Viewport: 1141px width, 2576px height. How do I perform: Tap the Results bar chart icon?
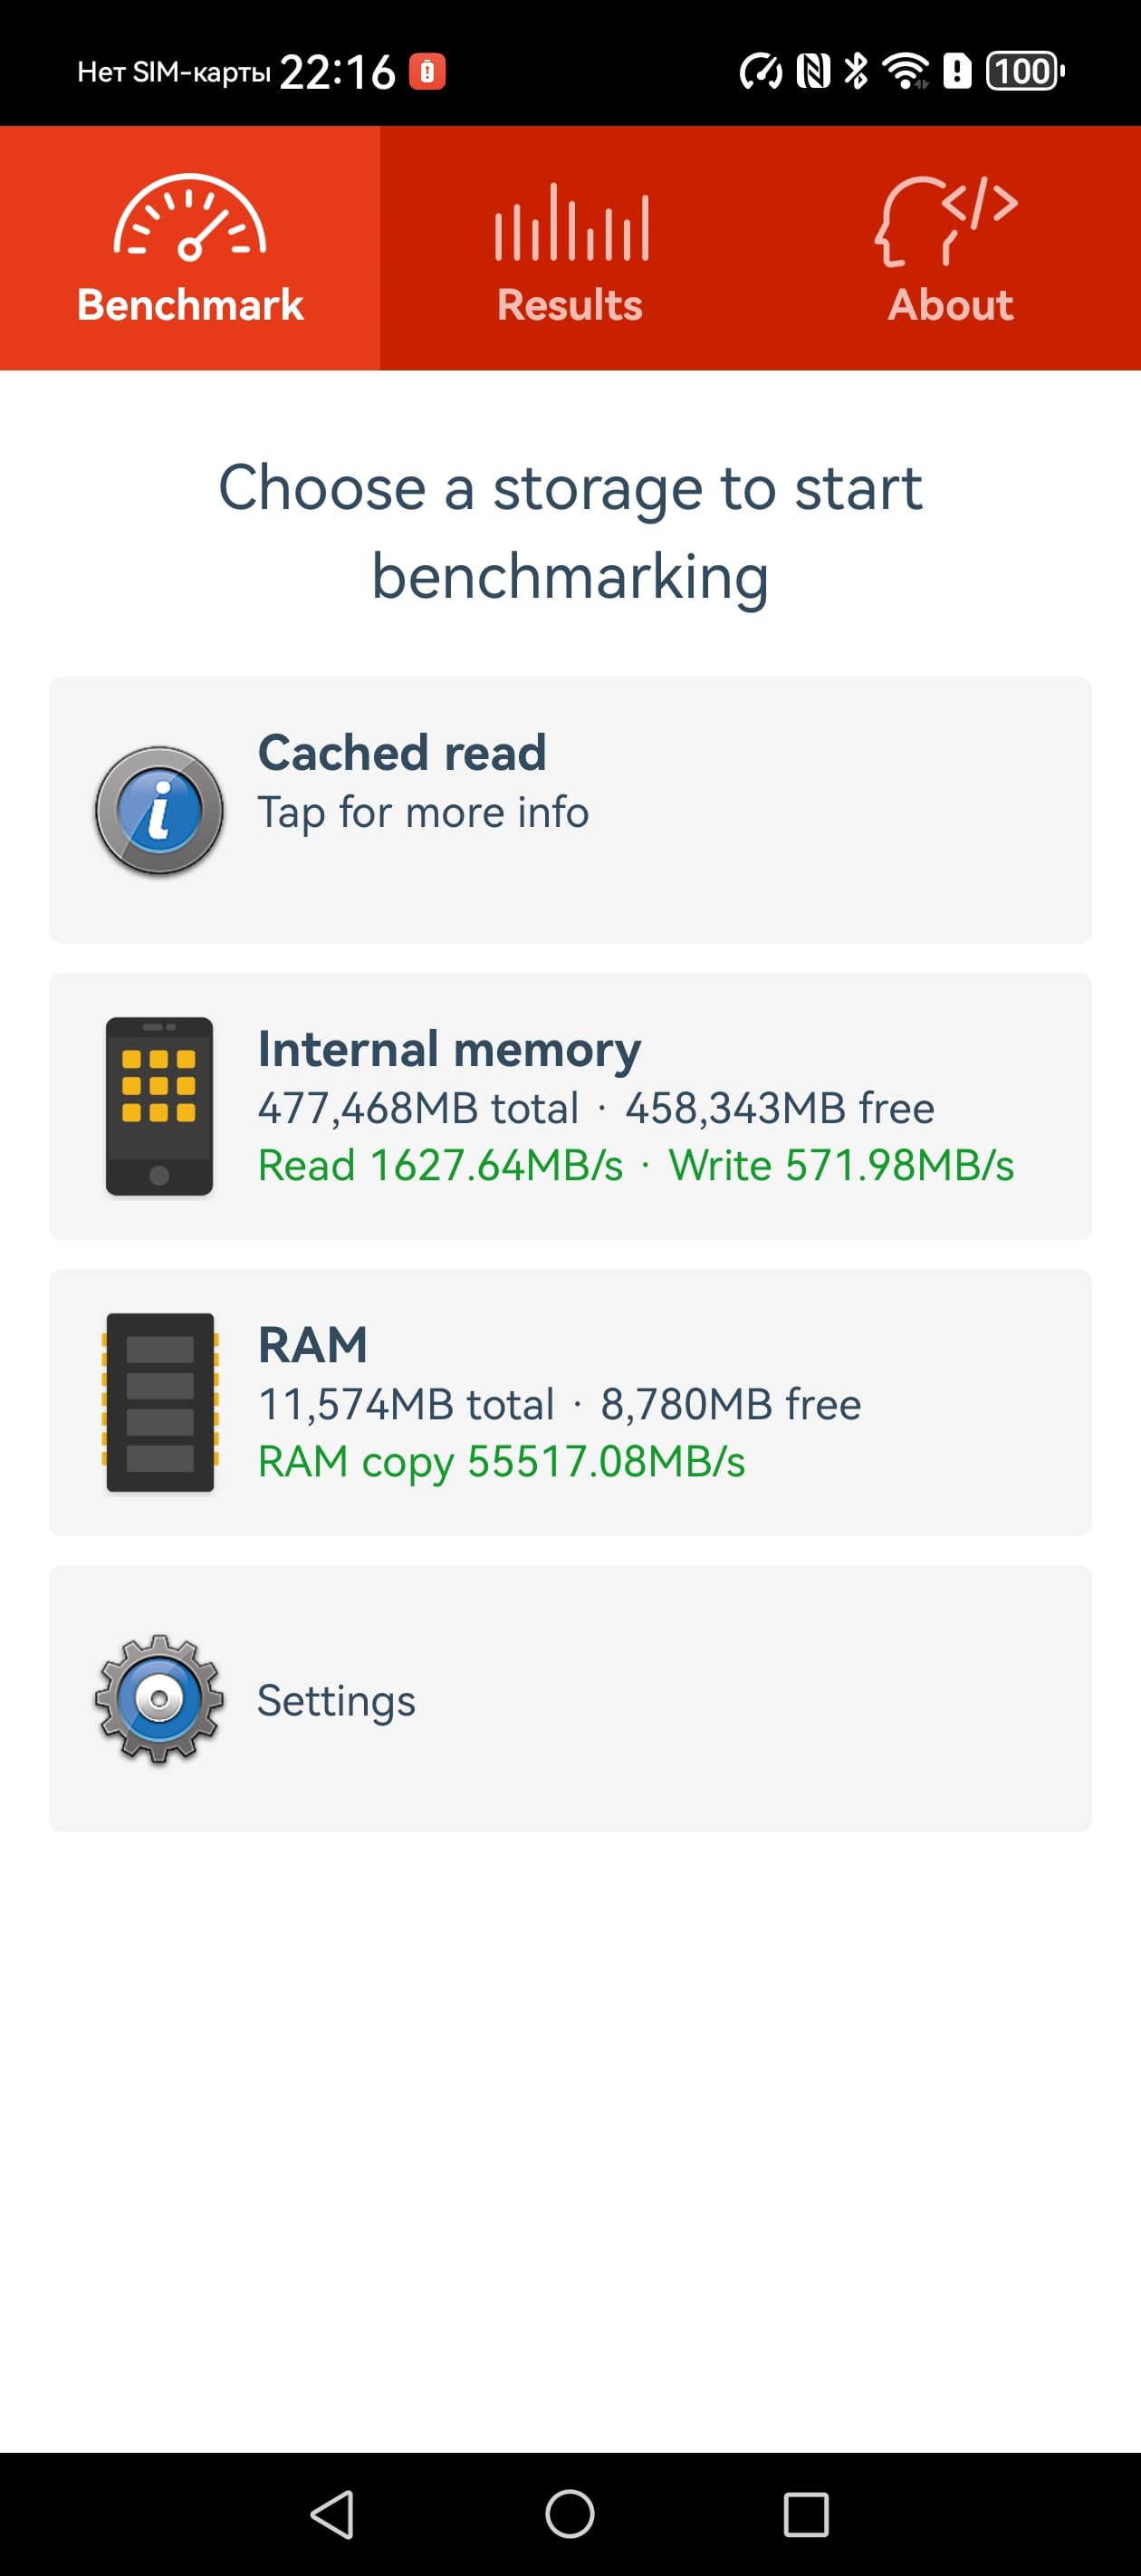click(571, 222)
